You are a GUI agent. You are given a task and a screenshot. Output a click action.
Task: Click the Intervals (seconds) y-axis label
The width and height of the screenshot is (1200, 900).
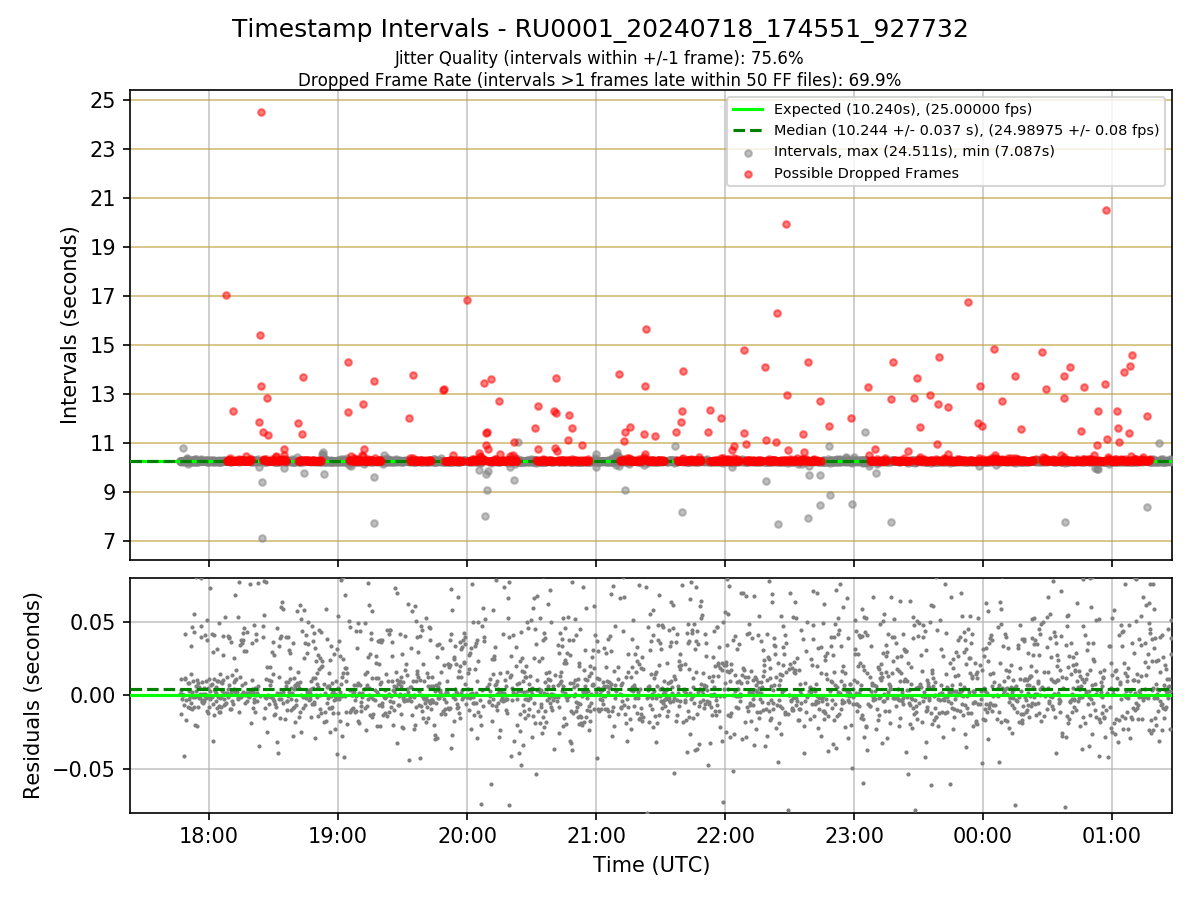point(70,325)
